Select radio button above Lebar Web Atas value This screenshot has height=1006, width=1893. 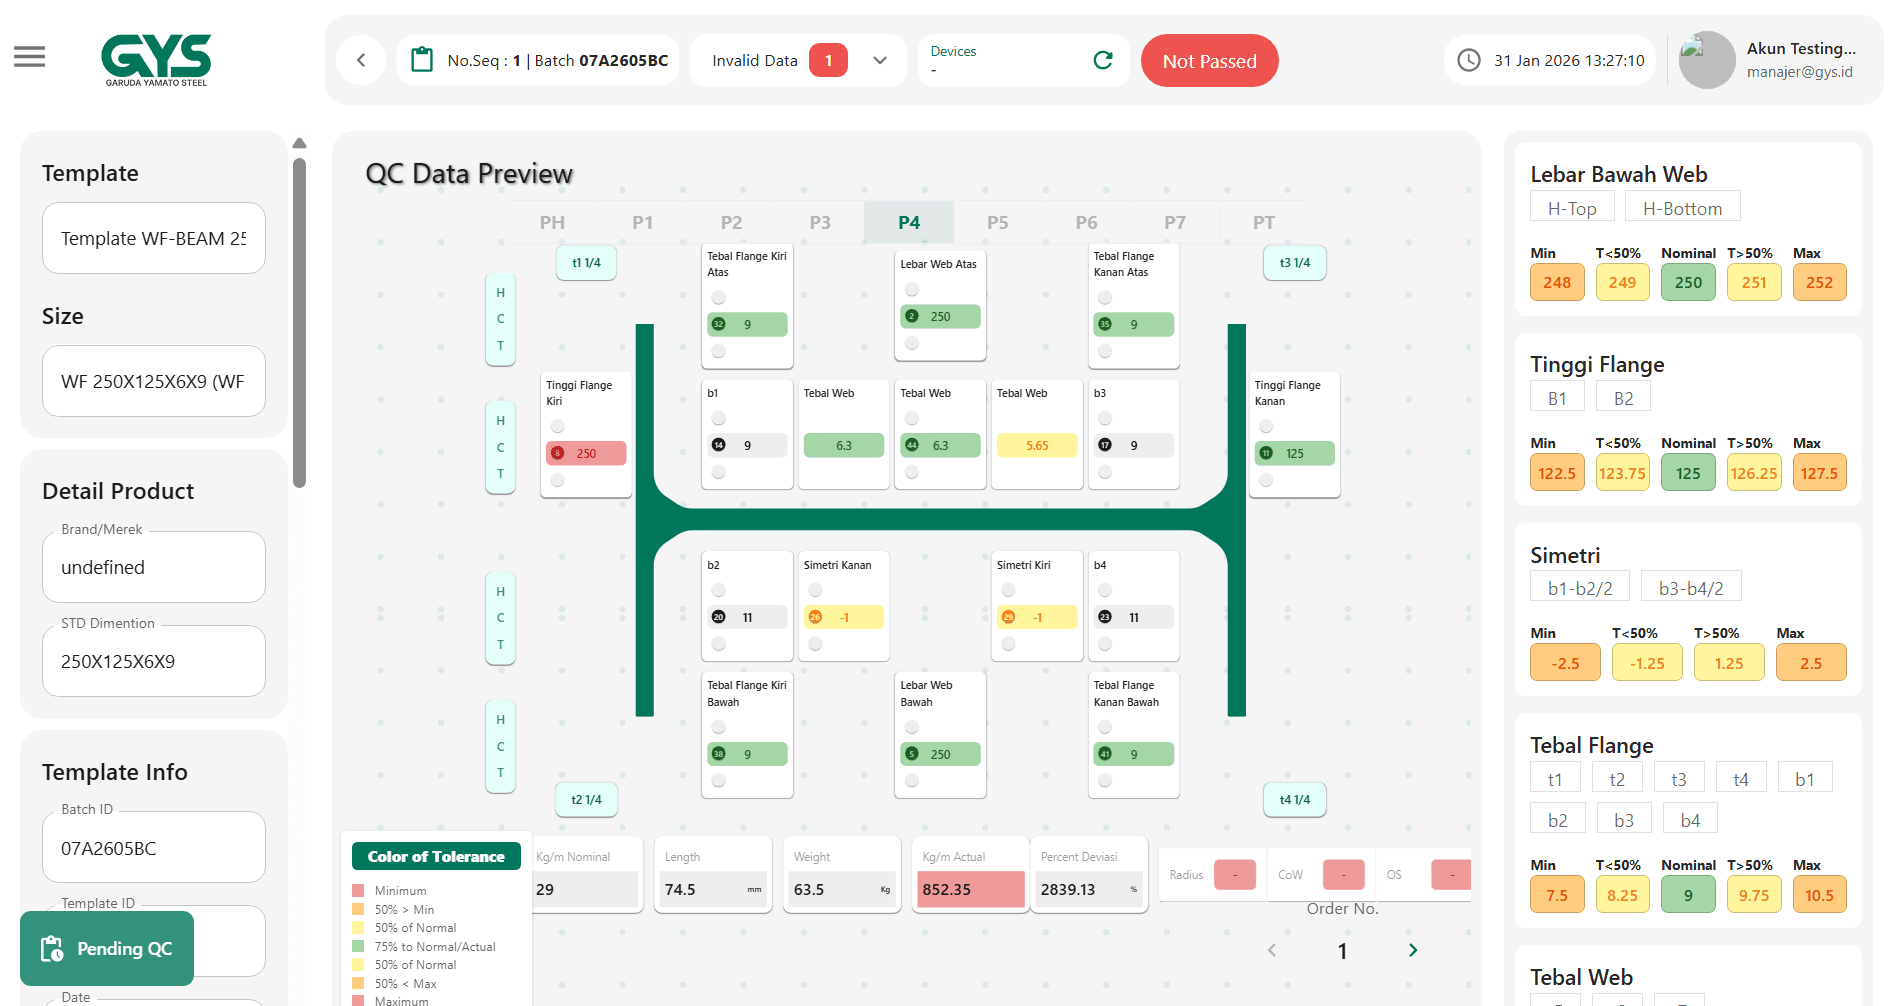911,290
